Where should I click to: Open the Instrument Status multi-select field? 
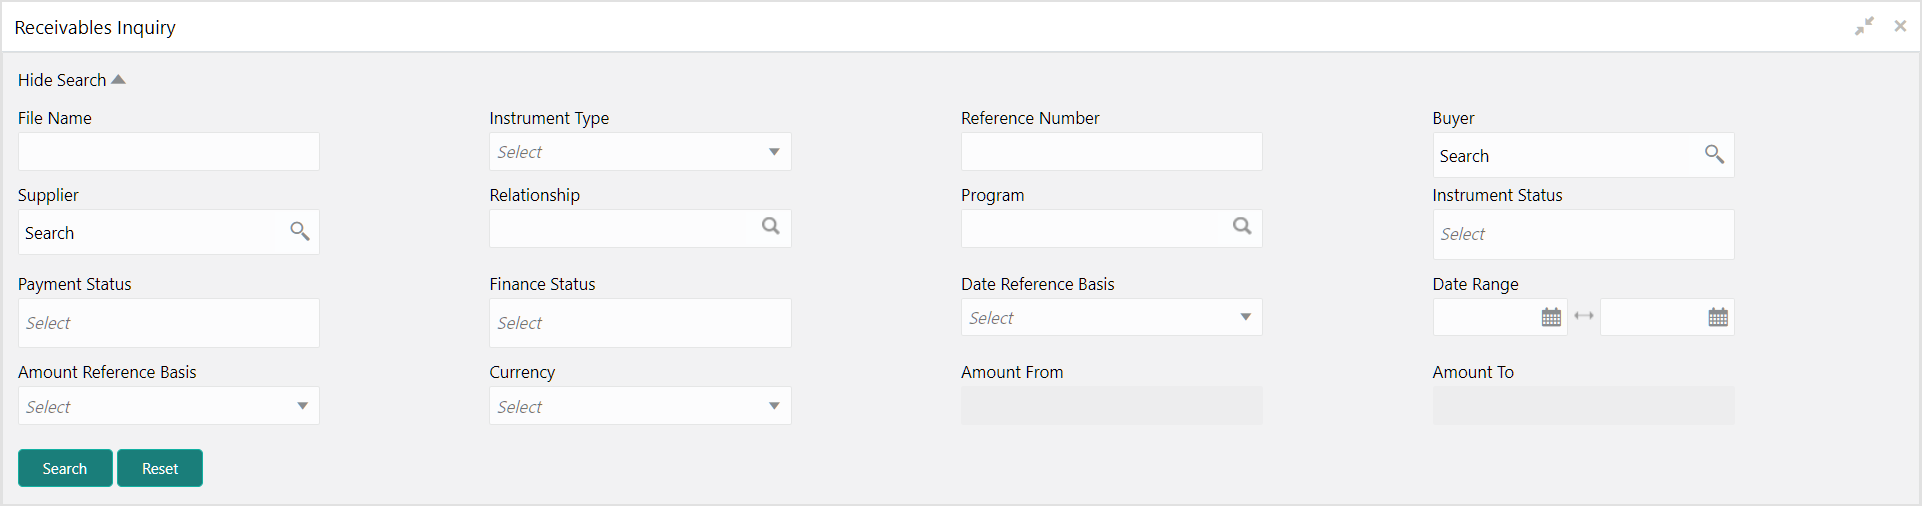pyautogui.click(x=1583, y=234)
